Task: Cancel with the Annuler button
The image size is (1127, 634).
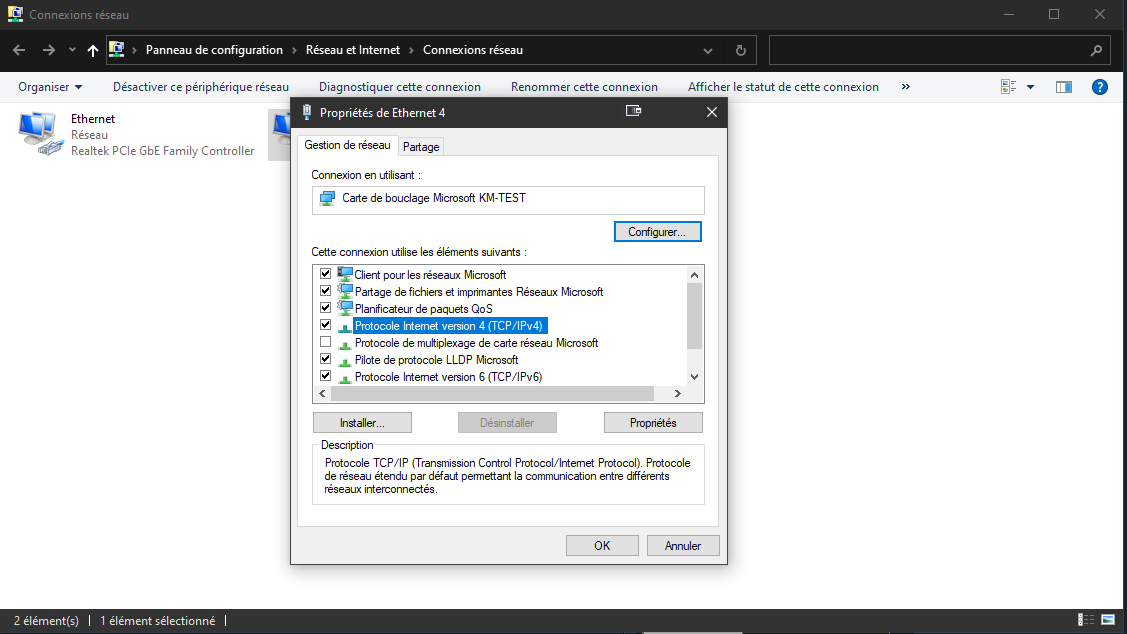Action: tap(683, 546)
